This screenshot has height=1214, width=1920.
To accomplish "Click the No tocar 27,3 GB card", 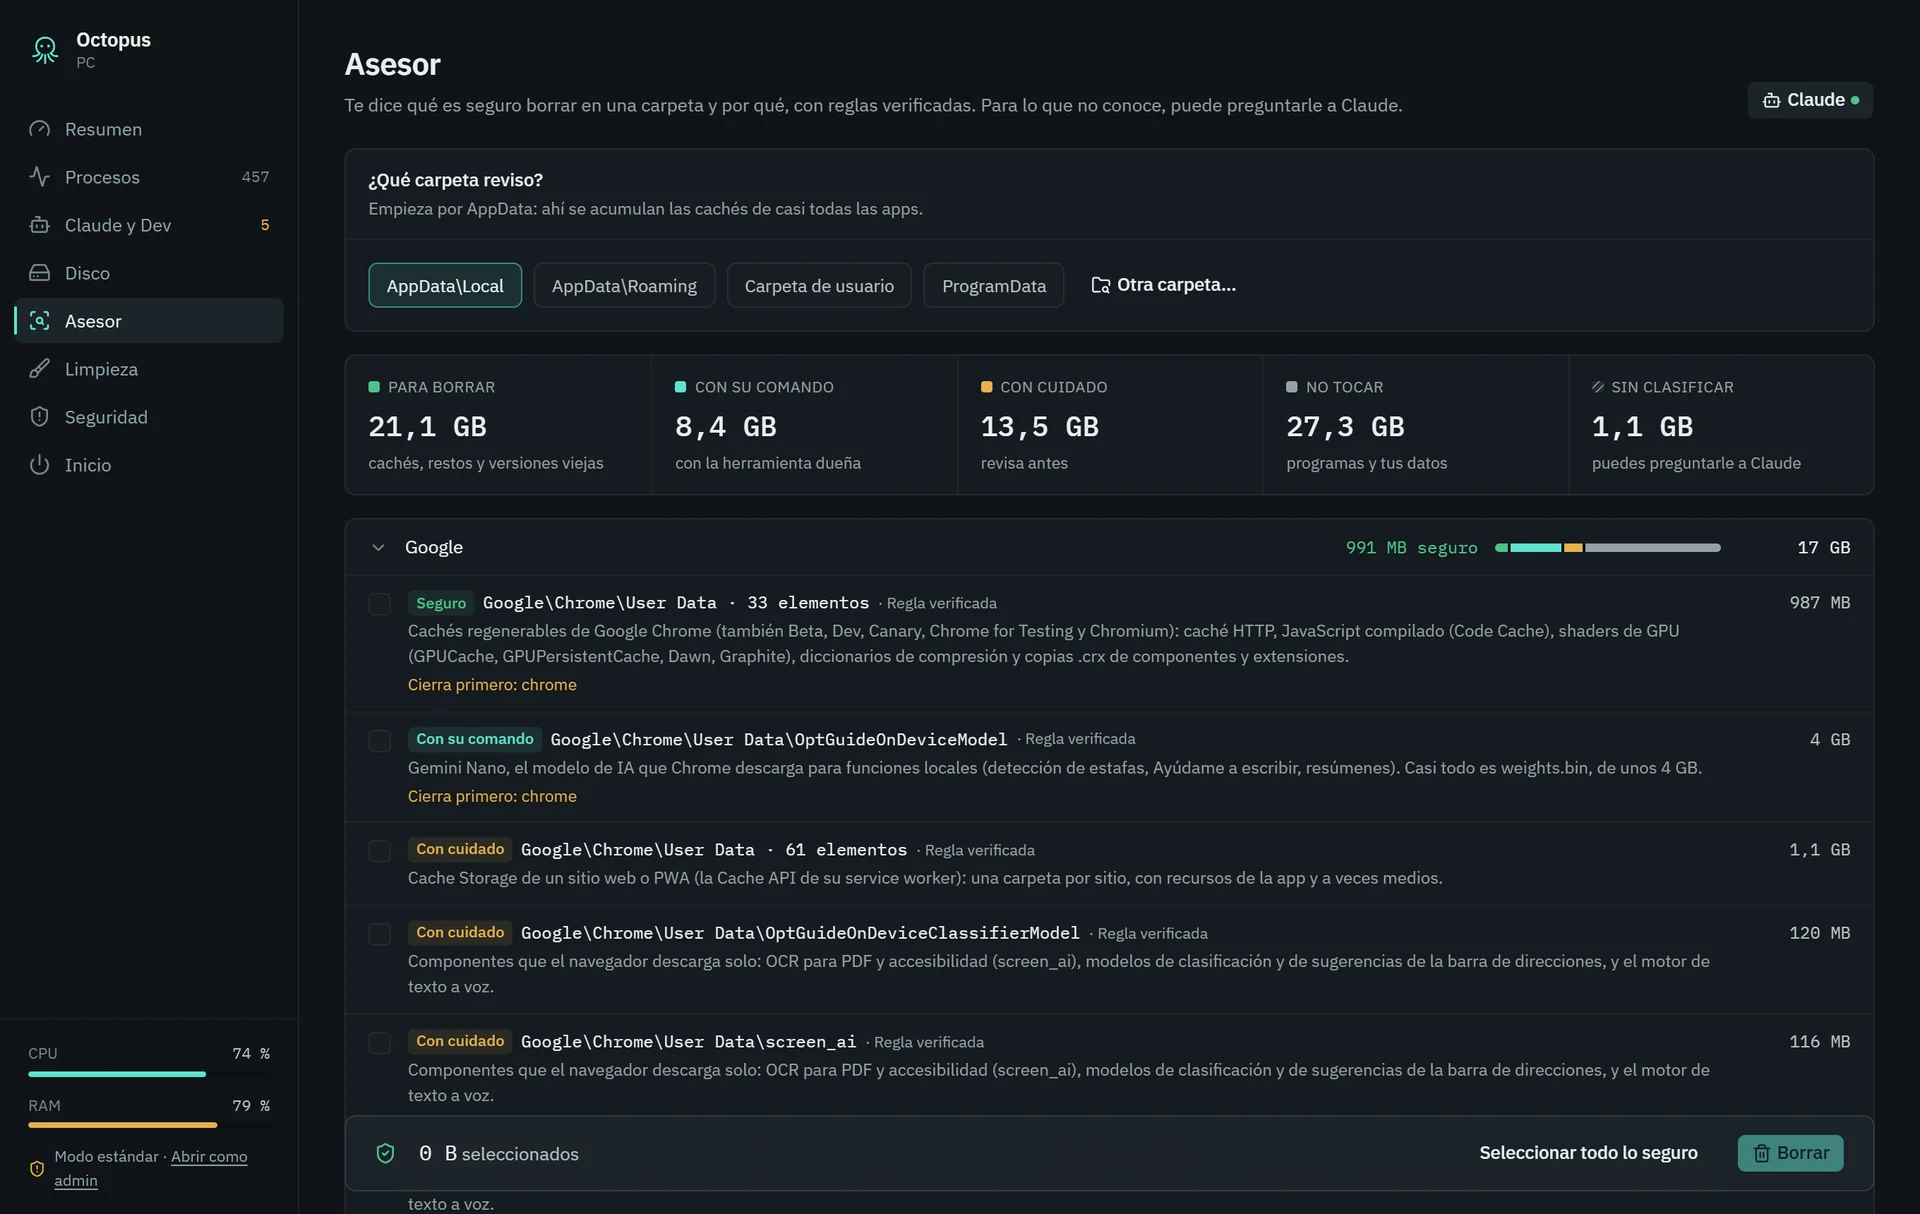I will point(1415,425).
